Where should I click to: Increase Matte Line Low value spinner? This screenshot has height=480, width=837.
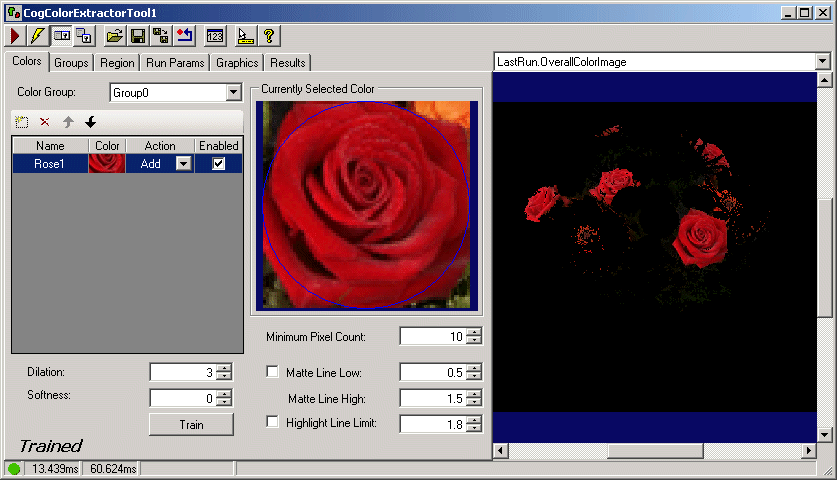click(474, 368)
